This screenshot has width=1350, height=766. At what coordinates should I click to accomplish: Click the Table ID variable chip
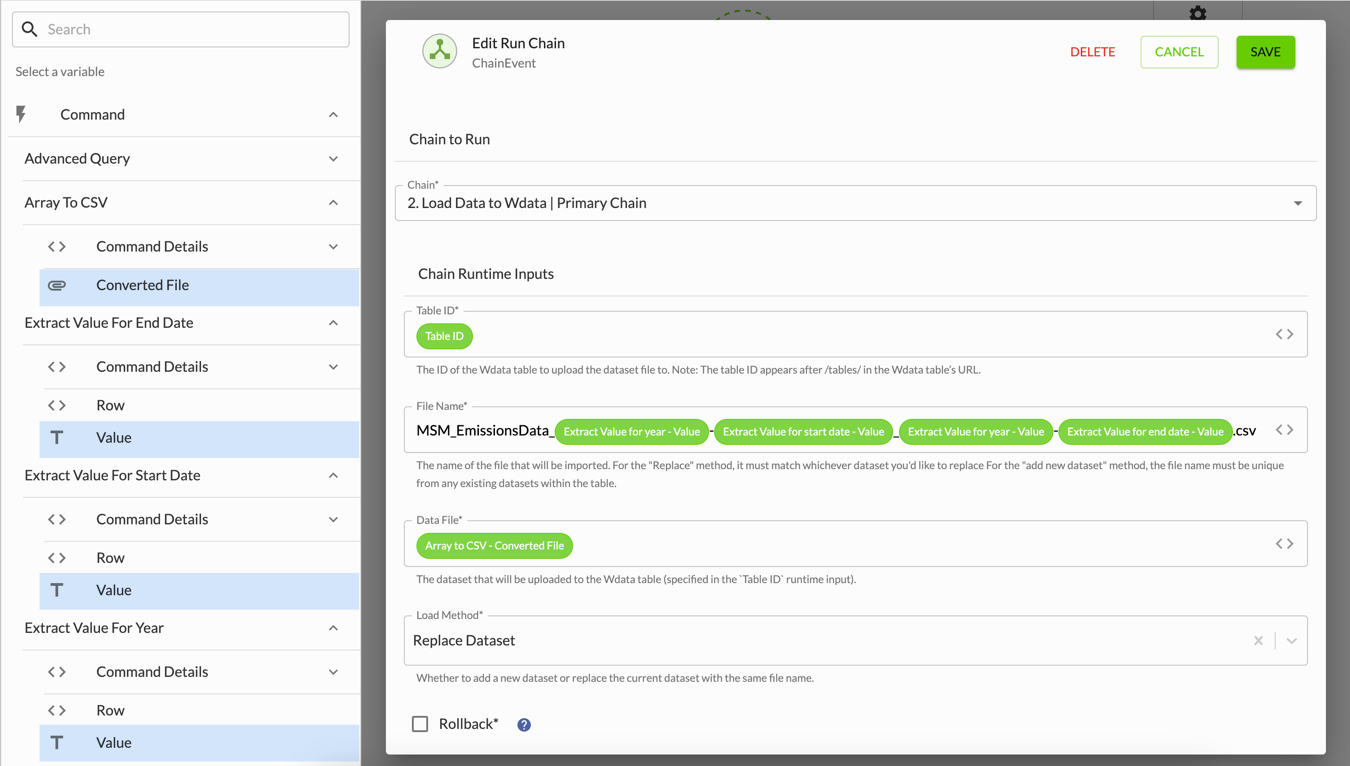444,336
